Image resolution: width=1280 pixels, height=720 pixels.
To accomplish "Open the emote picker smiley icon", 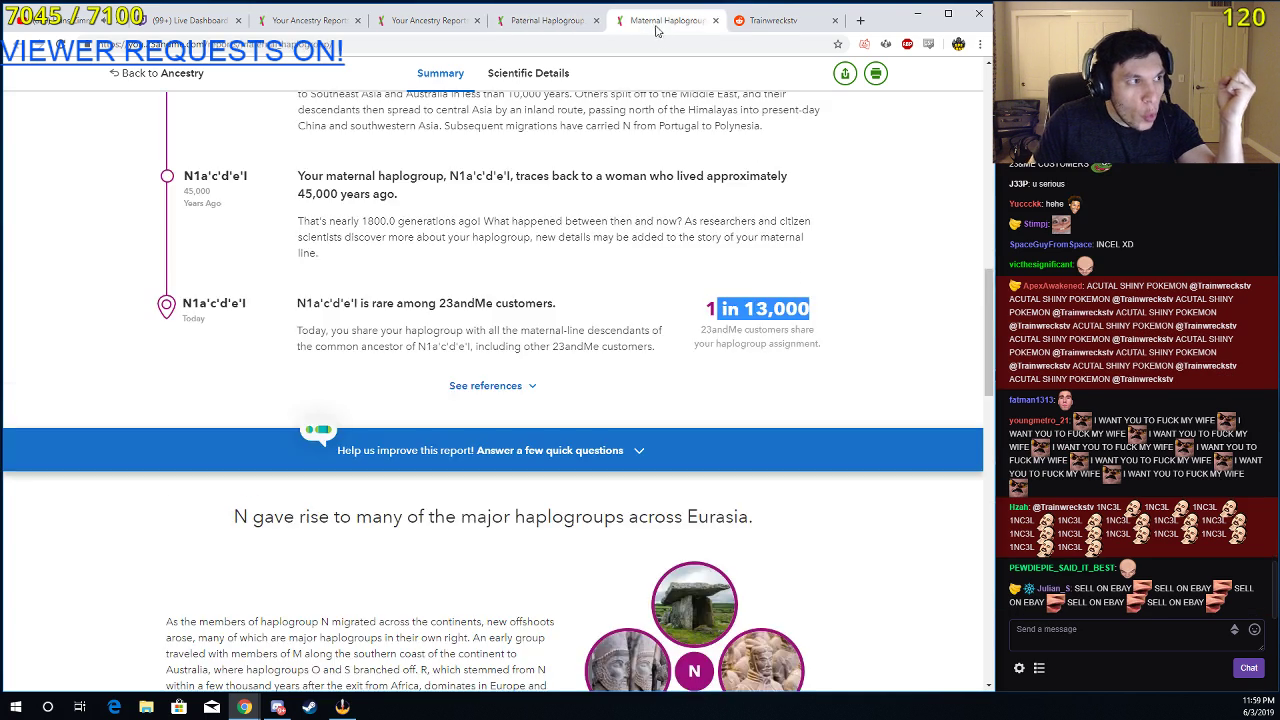I will (x=1255, y=629).
